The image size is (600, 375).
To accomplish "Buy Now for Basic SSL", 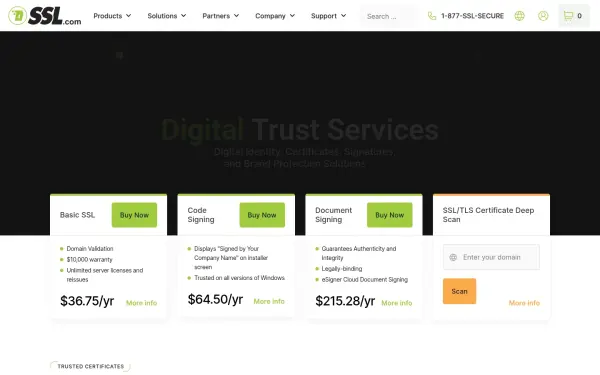I will 134,215.
